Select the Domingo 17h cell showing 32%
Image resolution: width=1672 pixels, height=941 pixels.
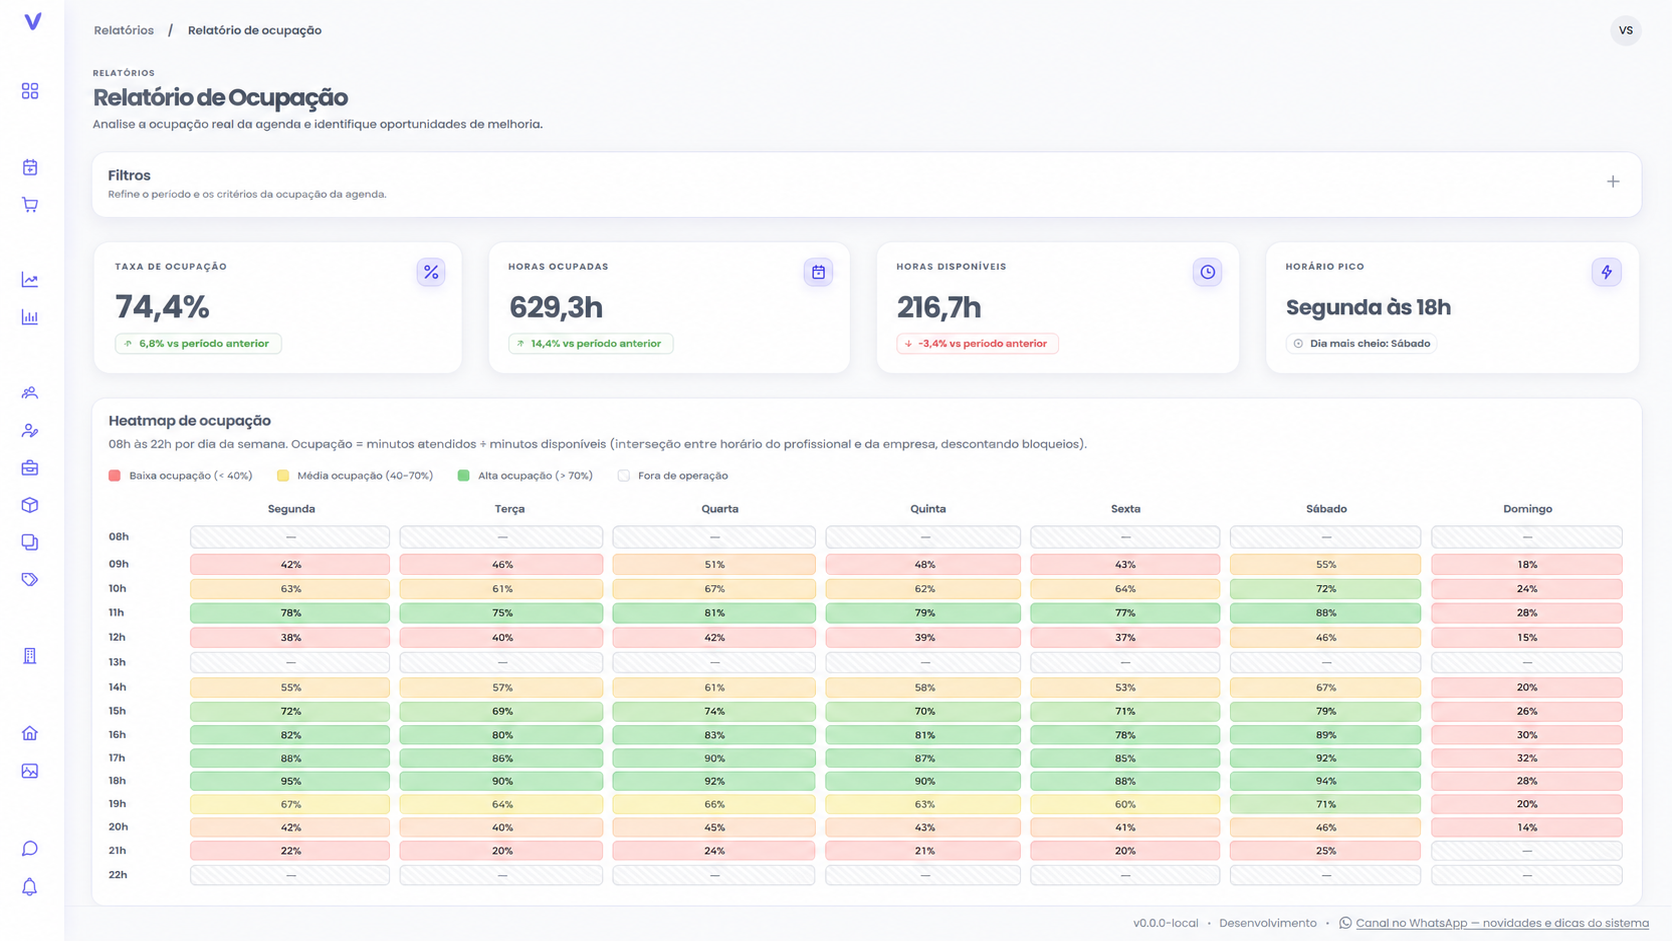click(x=1527, y=758)
